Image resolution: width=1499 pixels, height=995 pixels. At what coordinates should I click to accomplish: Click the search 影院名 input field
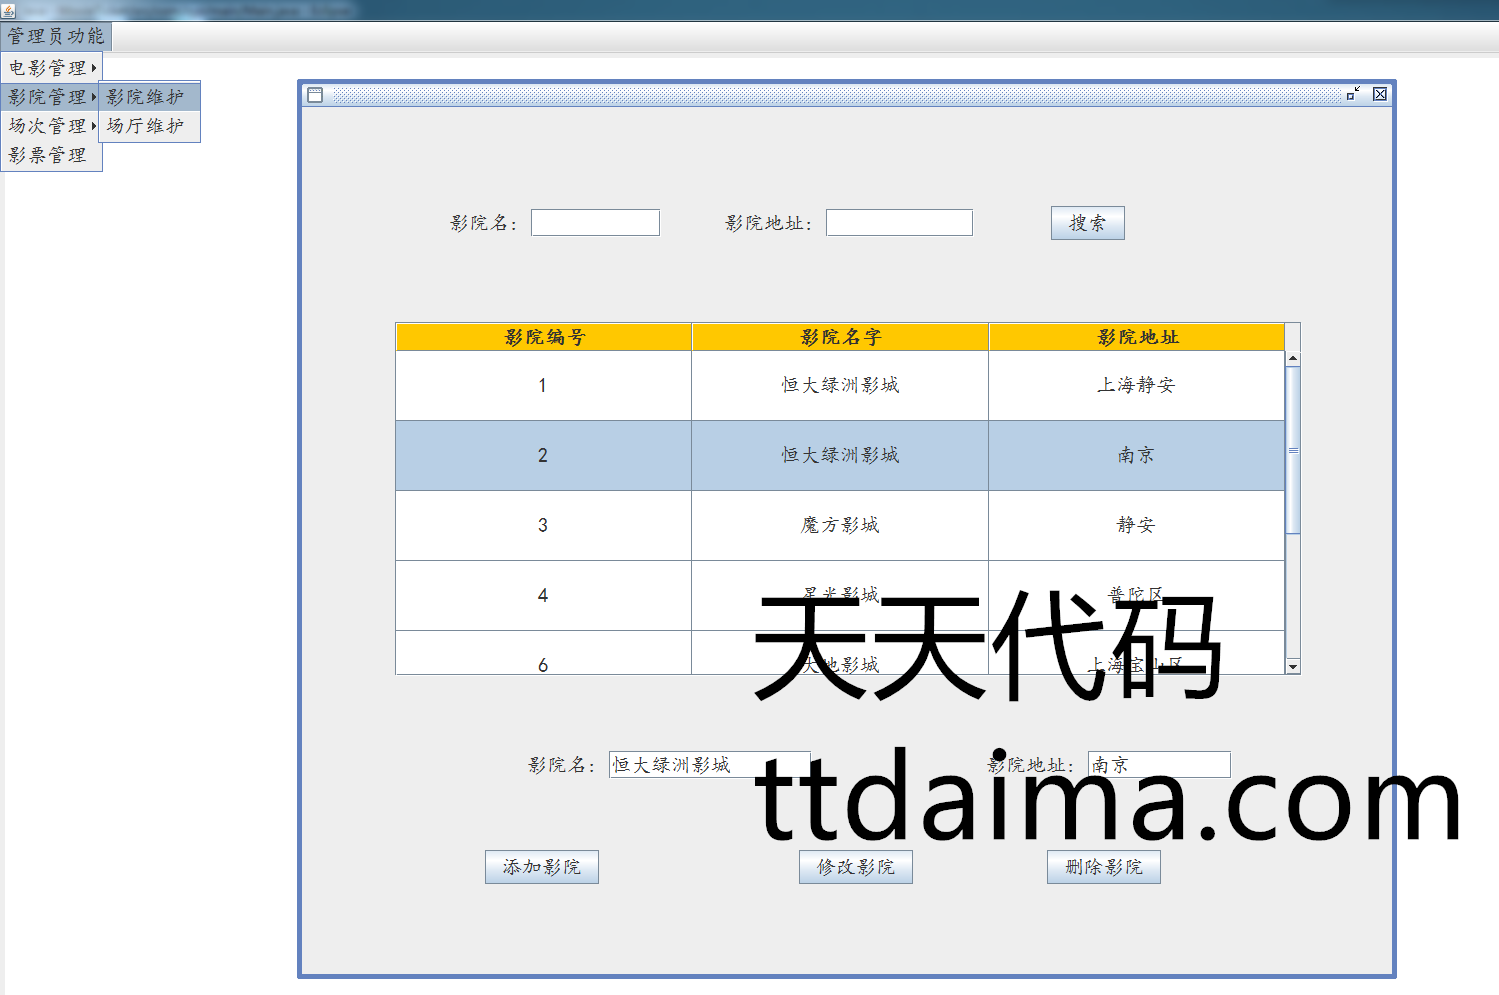(x=595, y=223)
